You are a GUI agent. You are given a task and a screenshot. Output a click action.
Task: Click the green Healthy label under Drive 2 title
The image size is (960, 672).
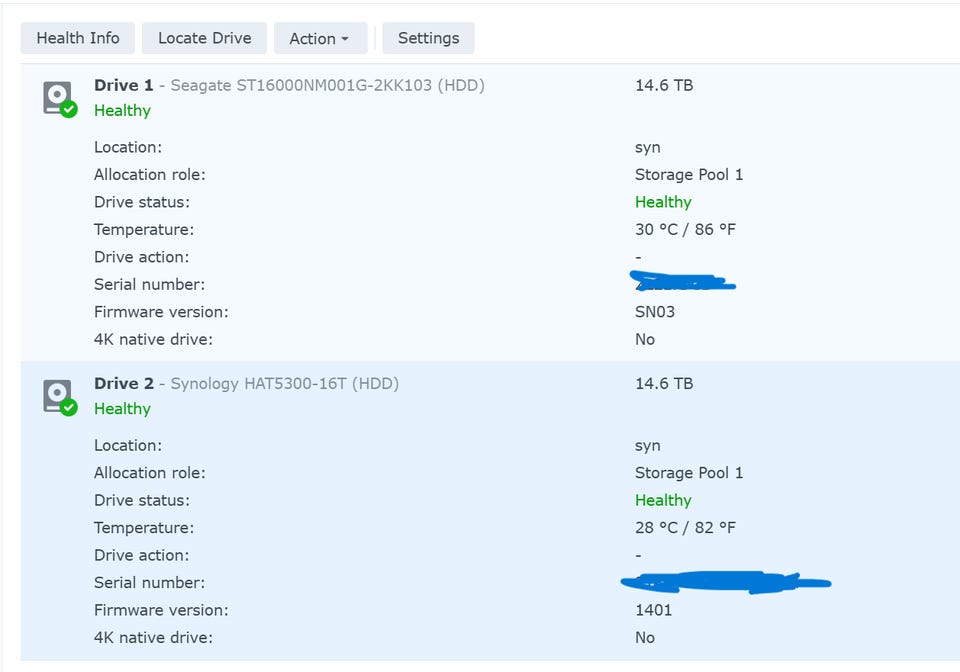pos(122,409)
